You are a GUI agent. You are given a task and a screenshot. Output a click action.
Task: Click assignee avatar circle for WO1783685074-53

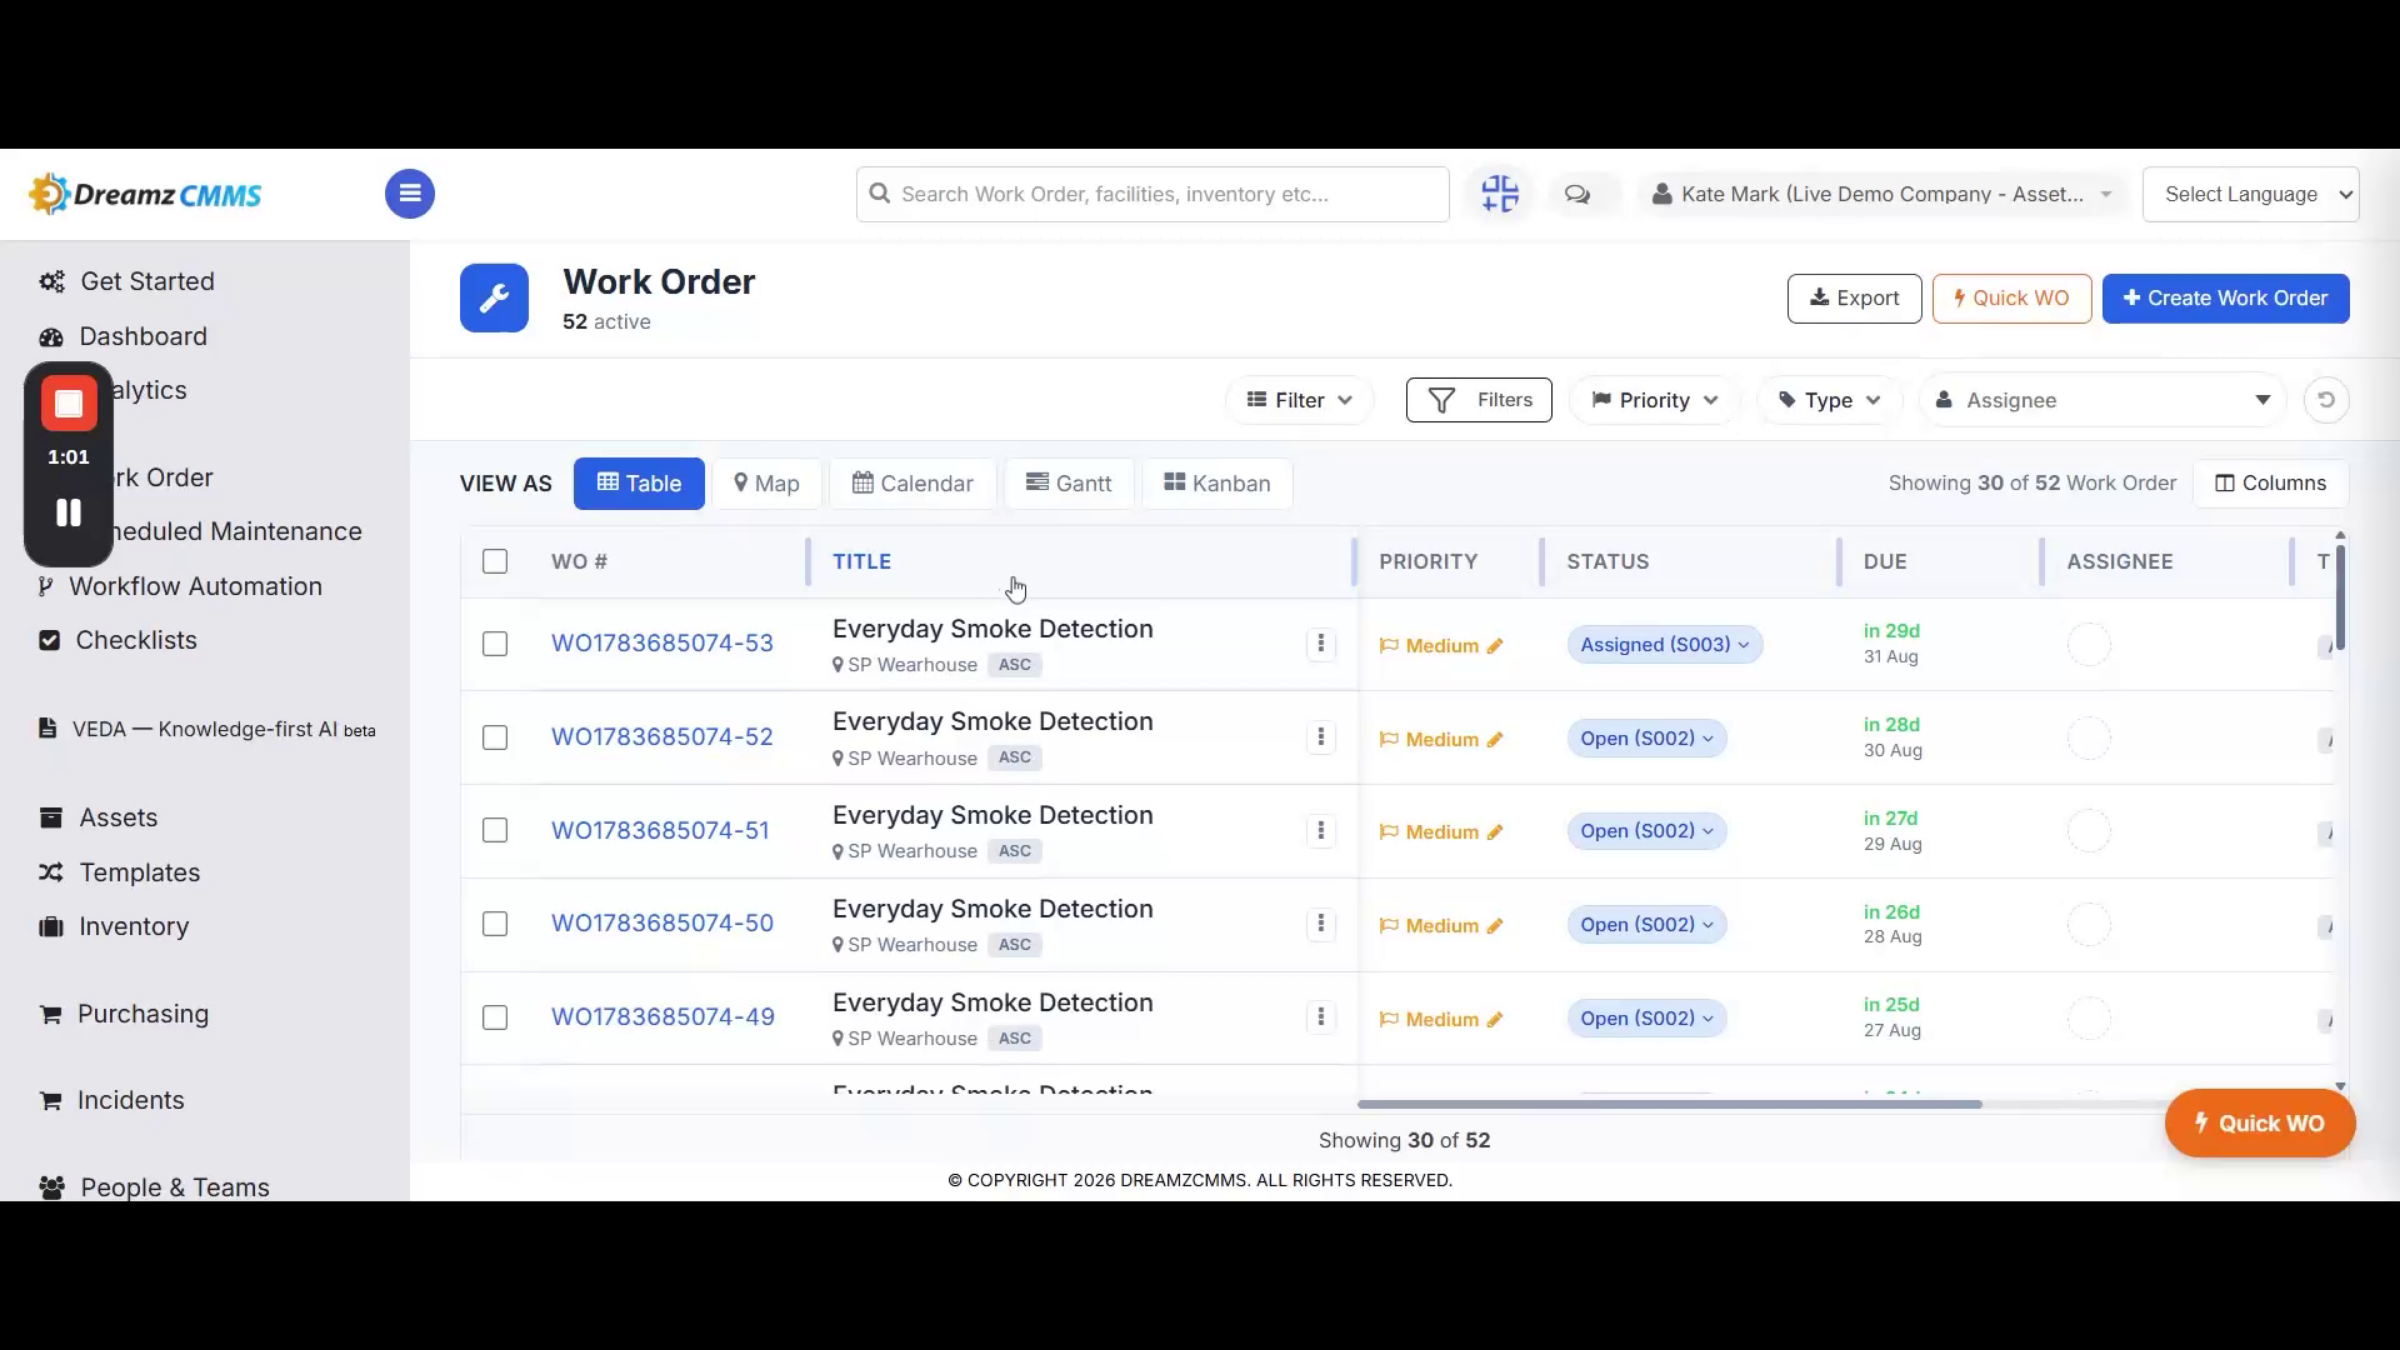tap(2089, 644)
